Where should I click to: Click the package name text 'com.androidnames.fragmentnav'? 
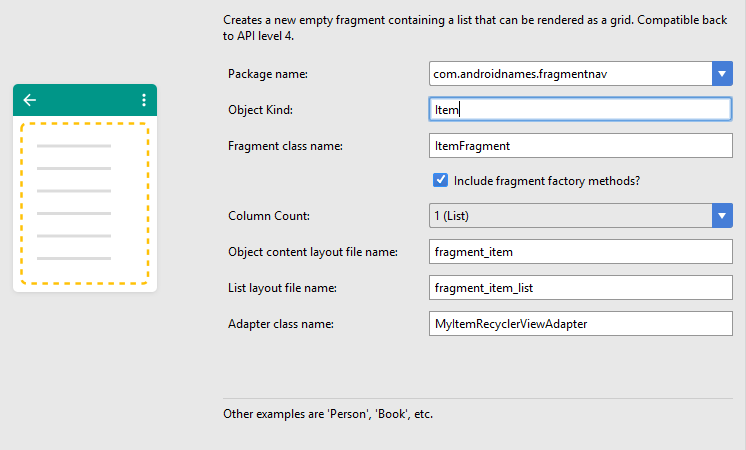click(x=520, y=74)
